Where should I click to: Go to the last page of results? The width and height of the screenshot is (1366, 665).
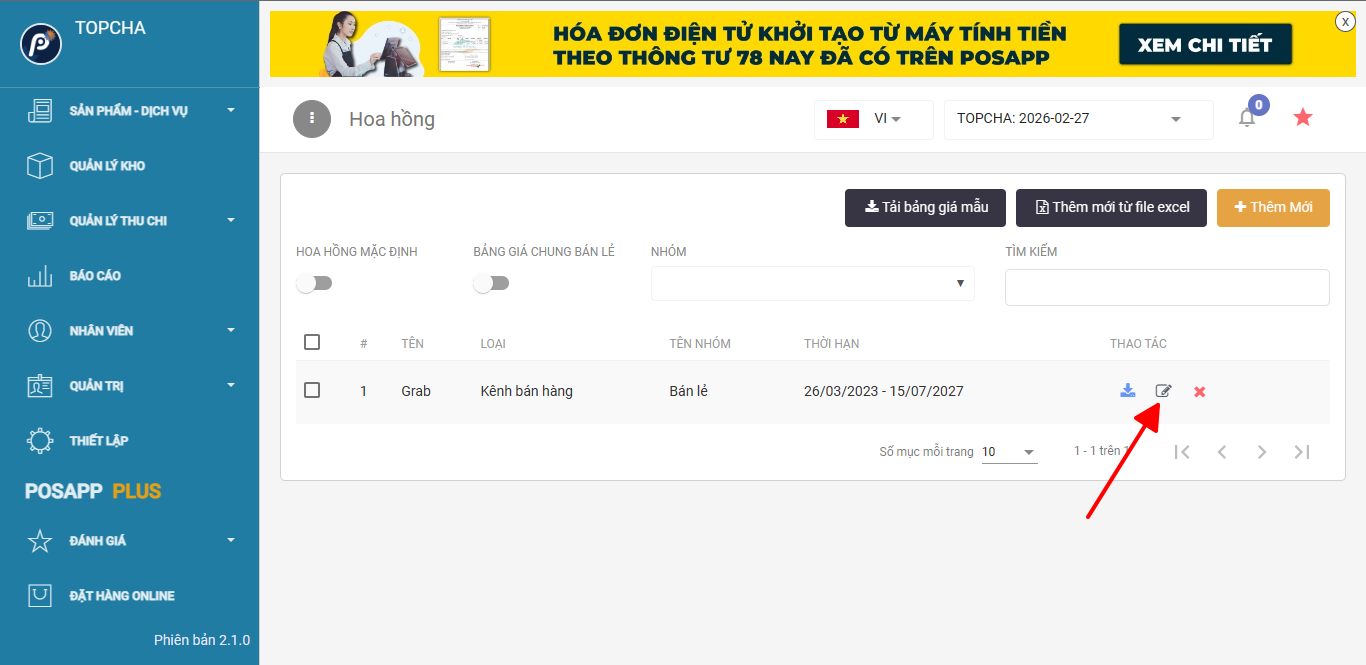click(x=1301, y=452)
